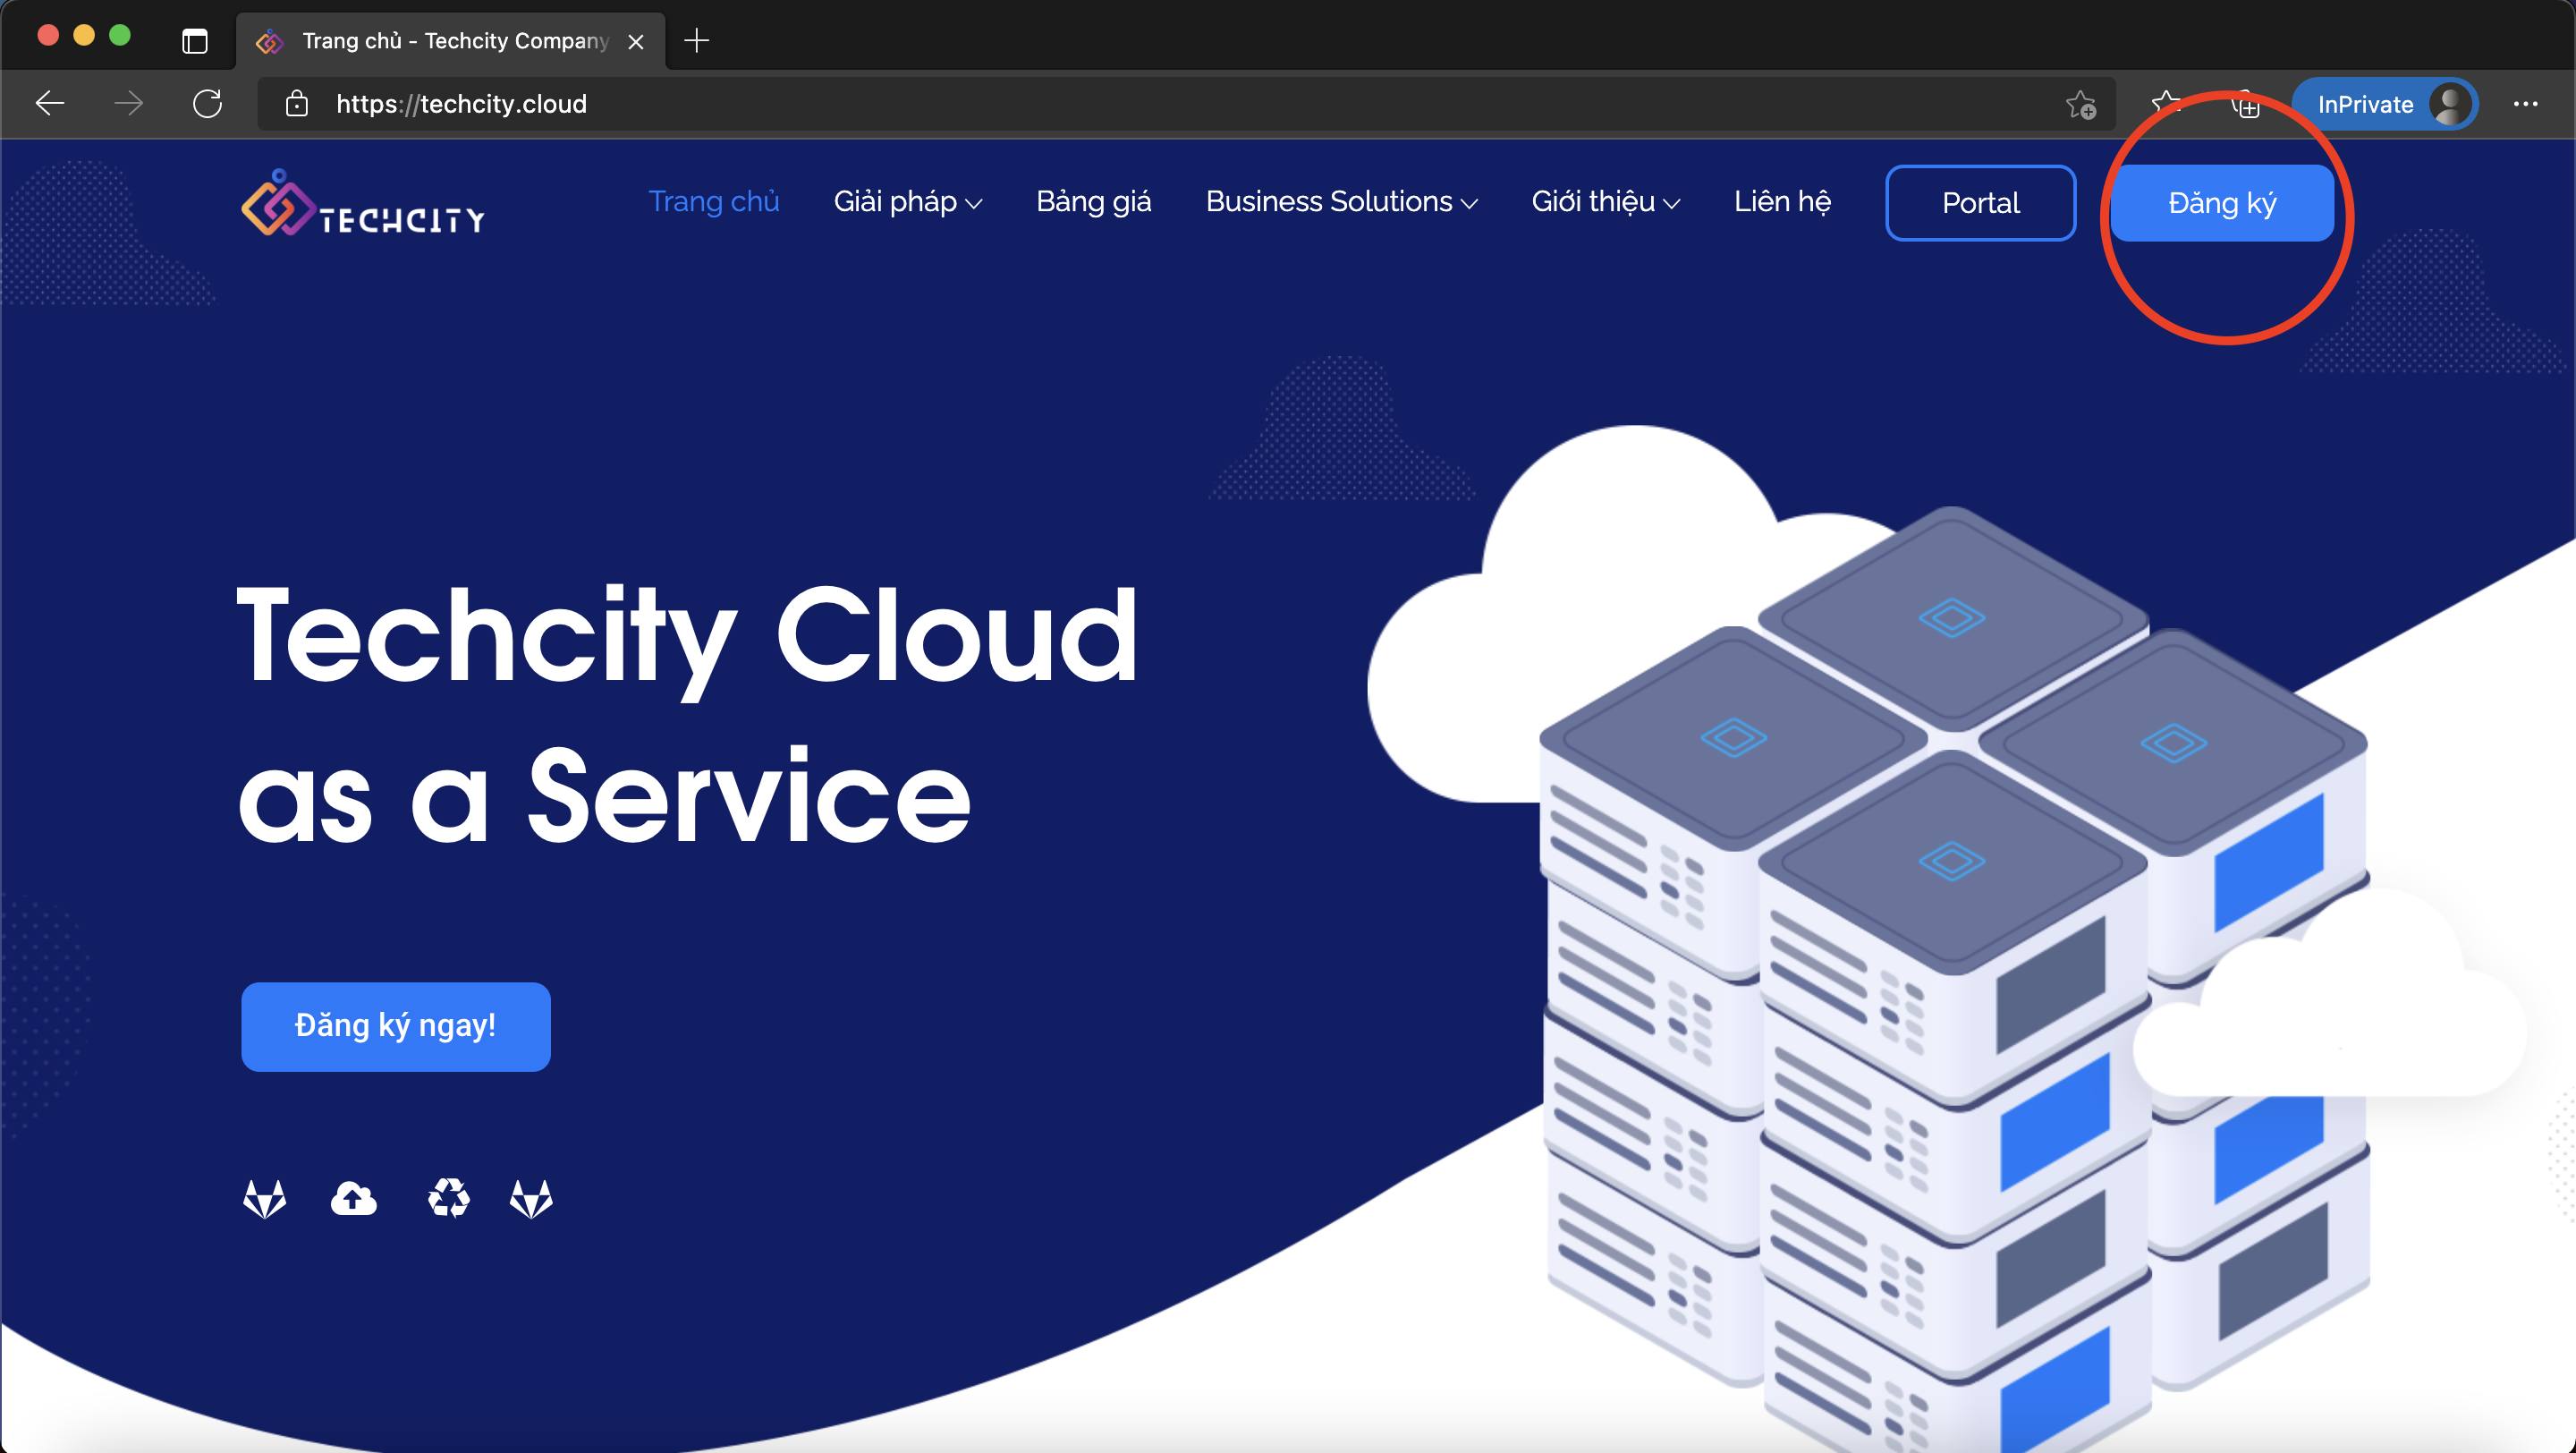2576x1453 pixels.
Task: Select the Trang chủ - Techcity Company tab
Action: pos(450,41)
